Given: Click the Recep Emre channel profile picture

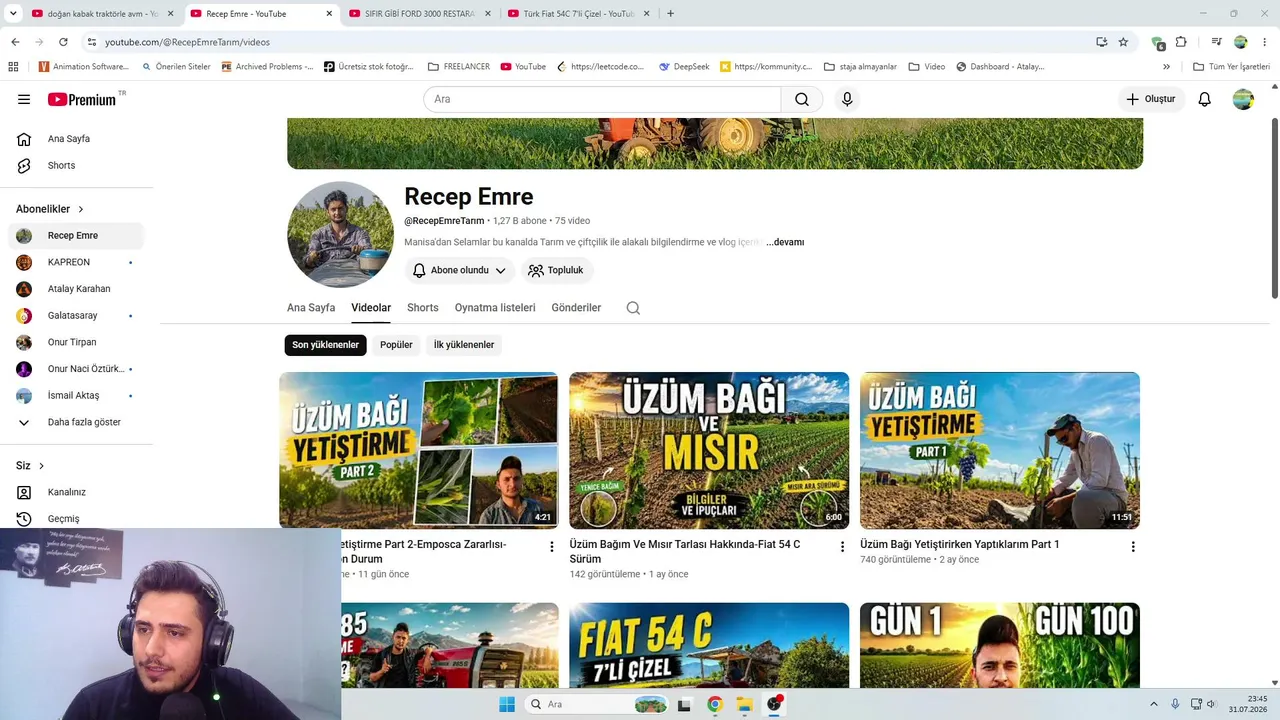Looking at the screenshot, I should (x=340, y=234).
